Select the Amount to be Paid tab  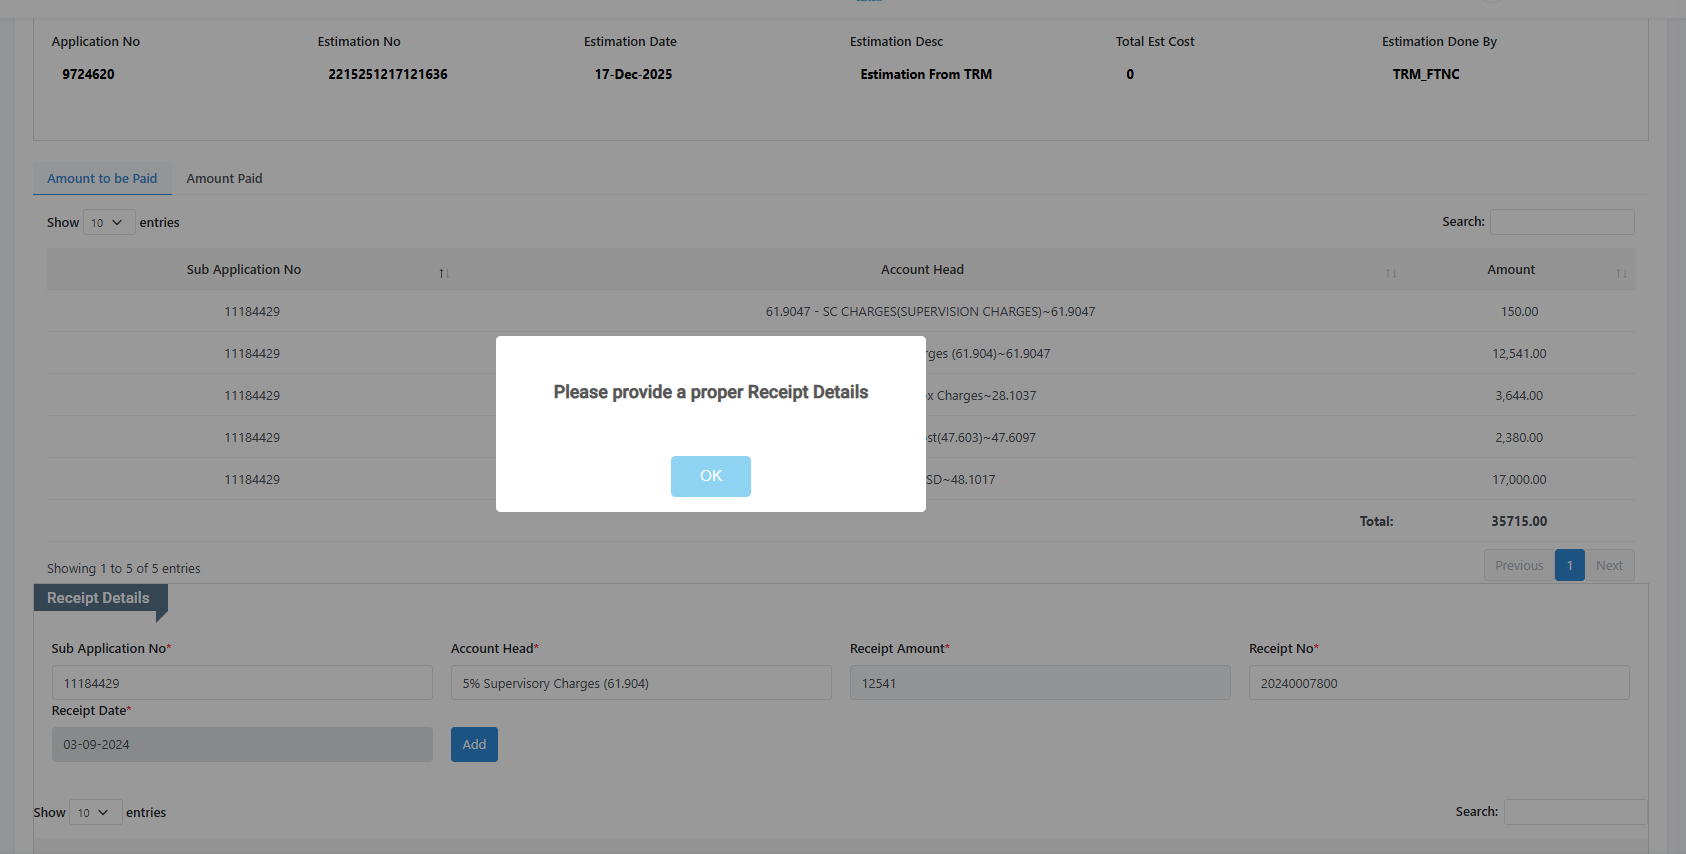click(x=102, y=179)
